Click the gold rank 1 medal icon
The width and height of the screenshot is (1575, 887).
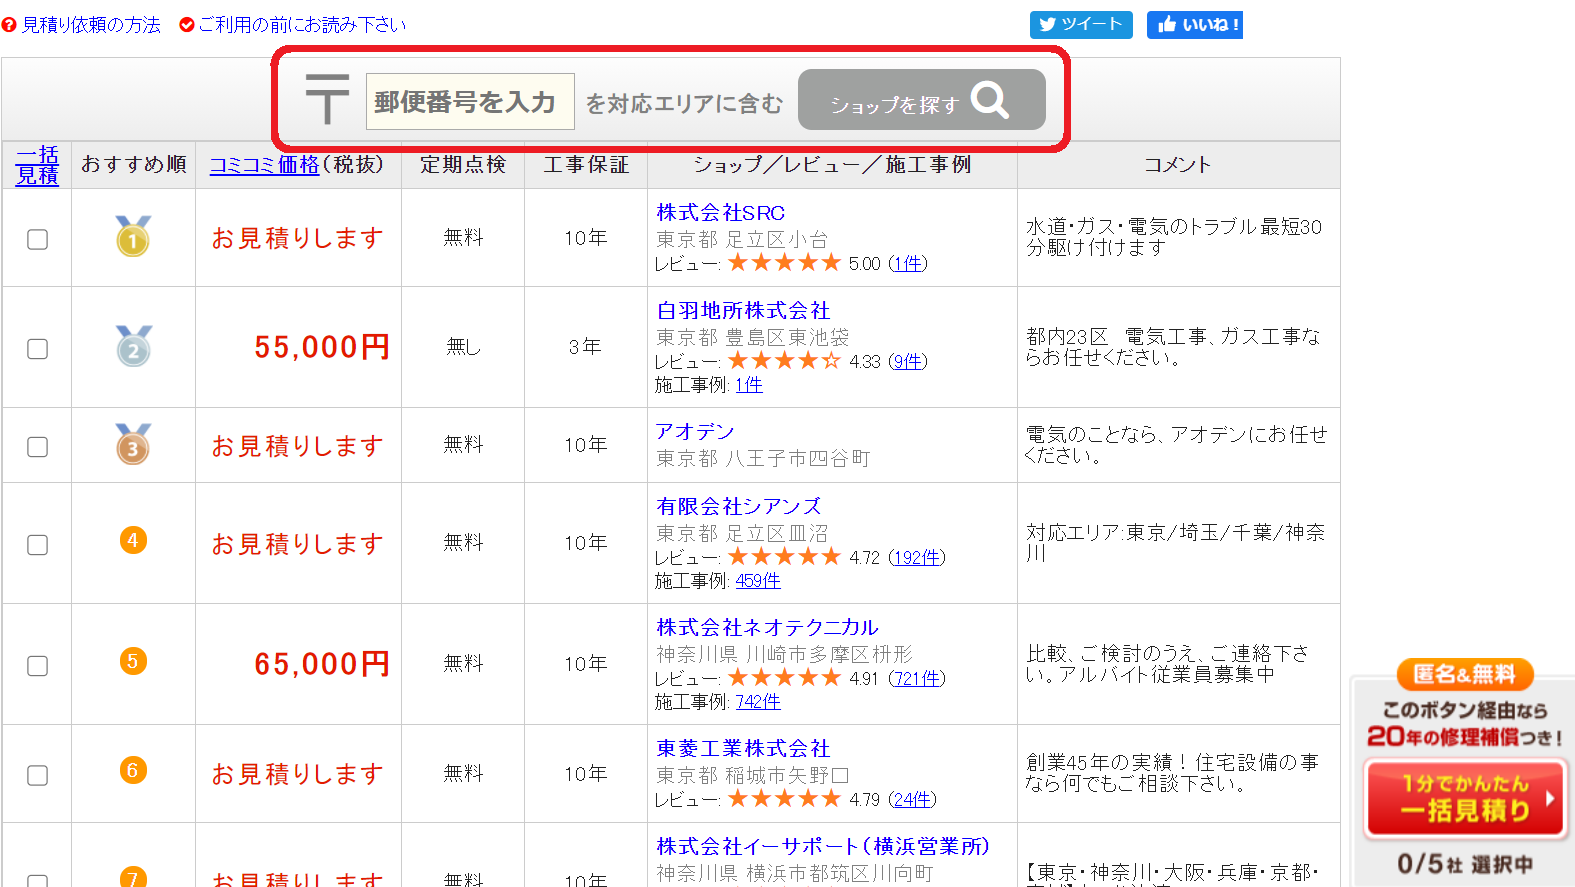[133, 237]
